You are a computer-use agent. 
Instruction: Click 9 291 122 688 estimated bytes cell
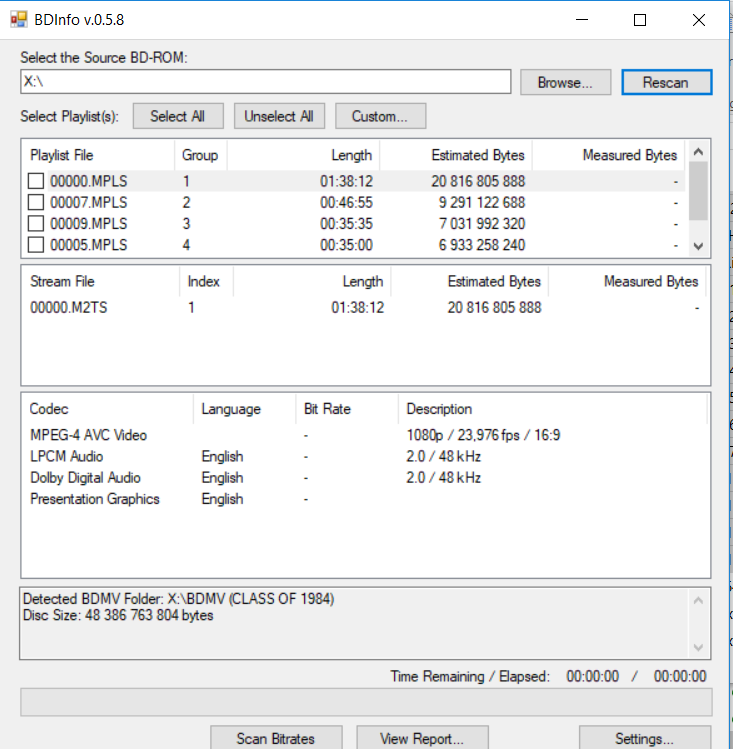point(482,203)
